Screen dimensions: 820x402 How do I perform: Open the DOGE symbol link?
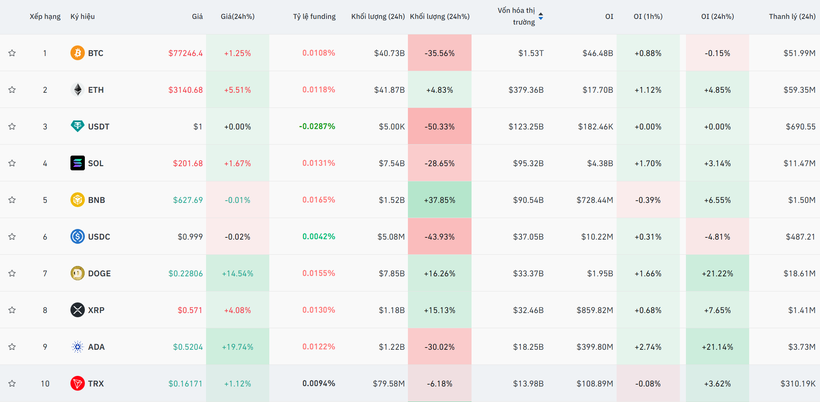[99, 273]
